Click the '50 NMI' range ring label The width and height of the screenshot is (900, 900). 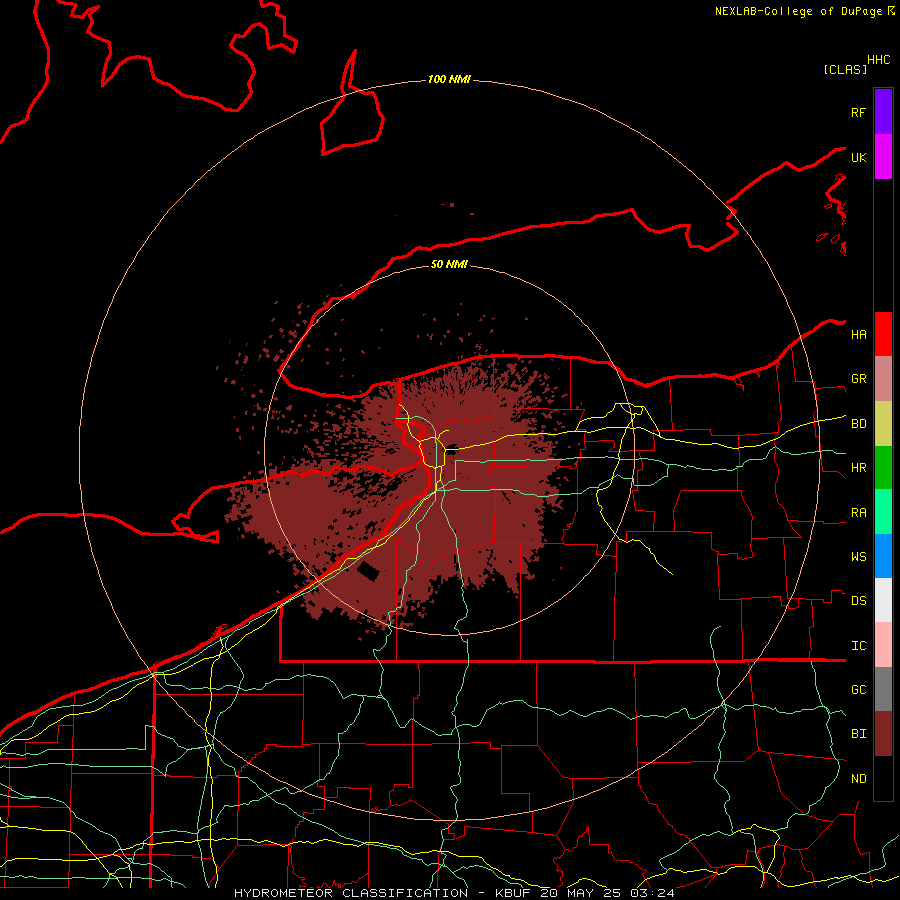449,264
